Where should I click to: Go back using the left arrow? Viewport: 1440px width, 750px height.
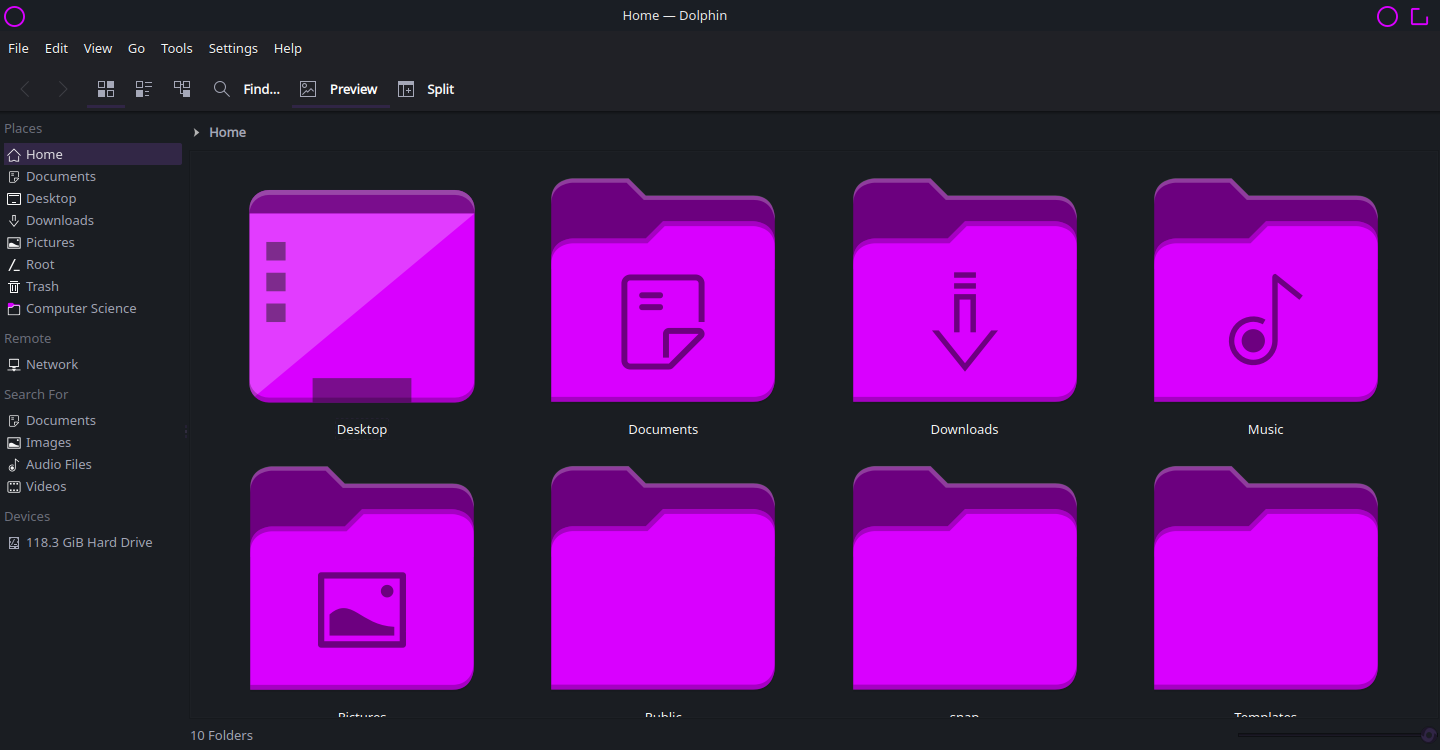tap(25, 89)
